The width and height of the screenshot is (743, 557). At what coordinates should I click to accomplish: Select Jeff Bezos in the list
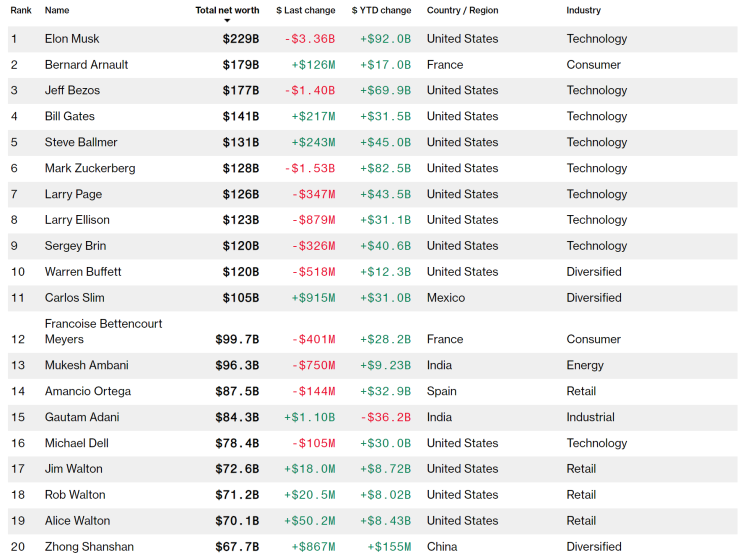72,91
